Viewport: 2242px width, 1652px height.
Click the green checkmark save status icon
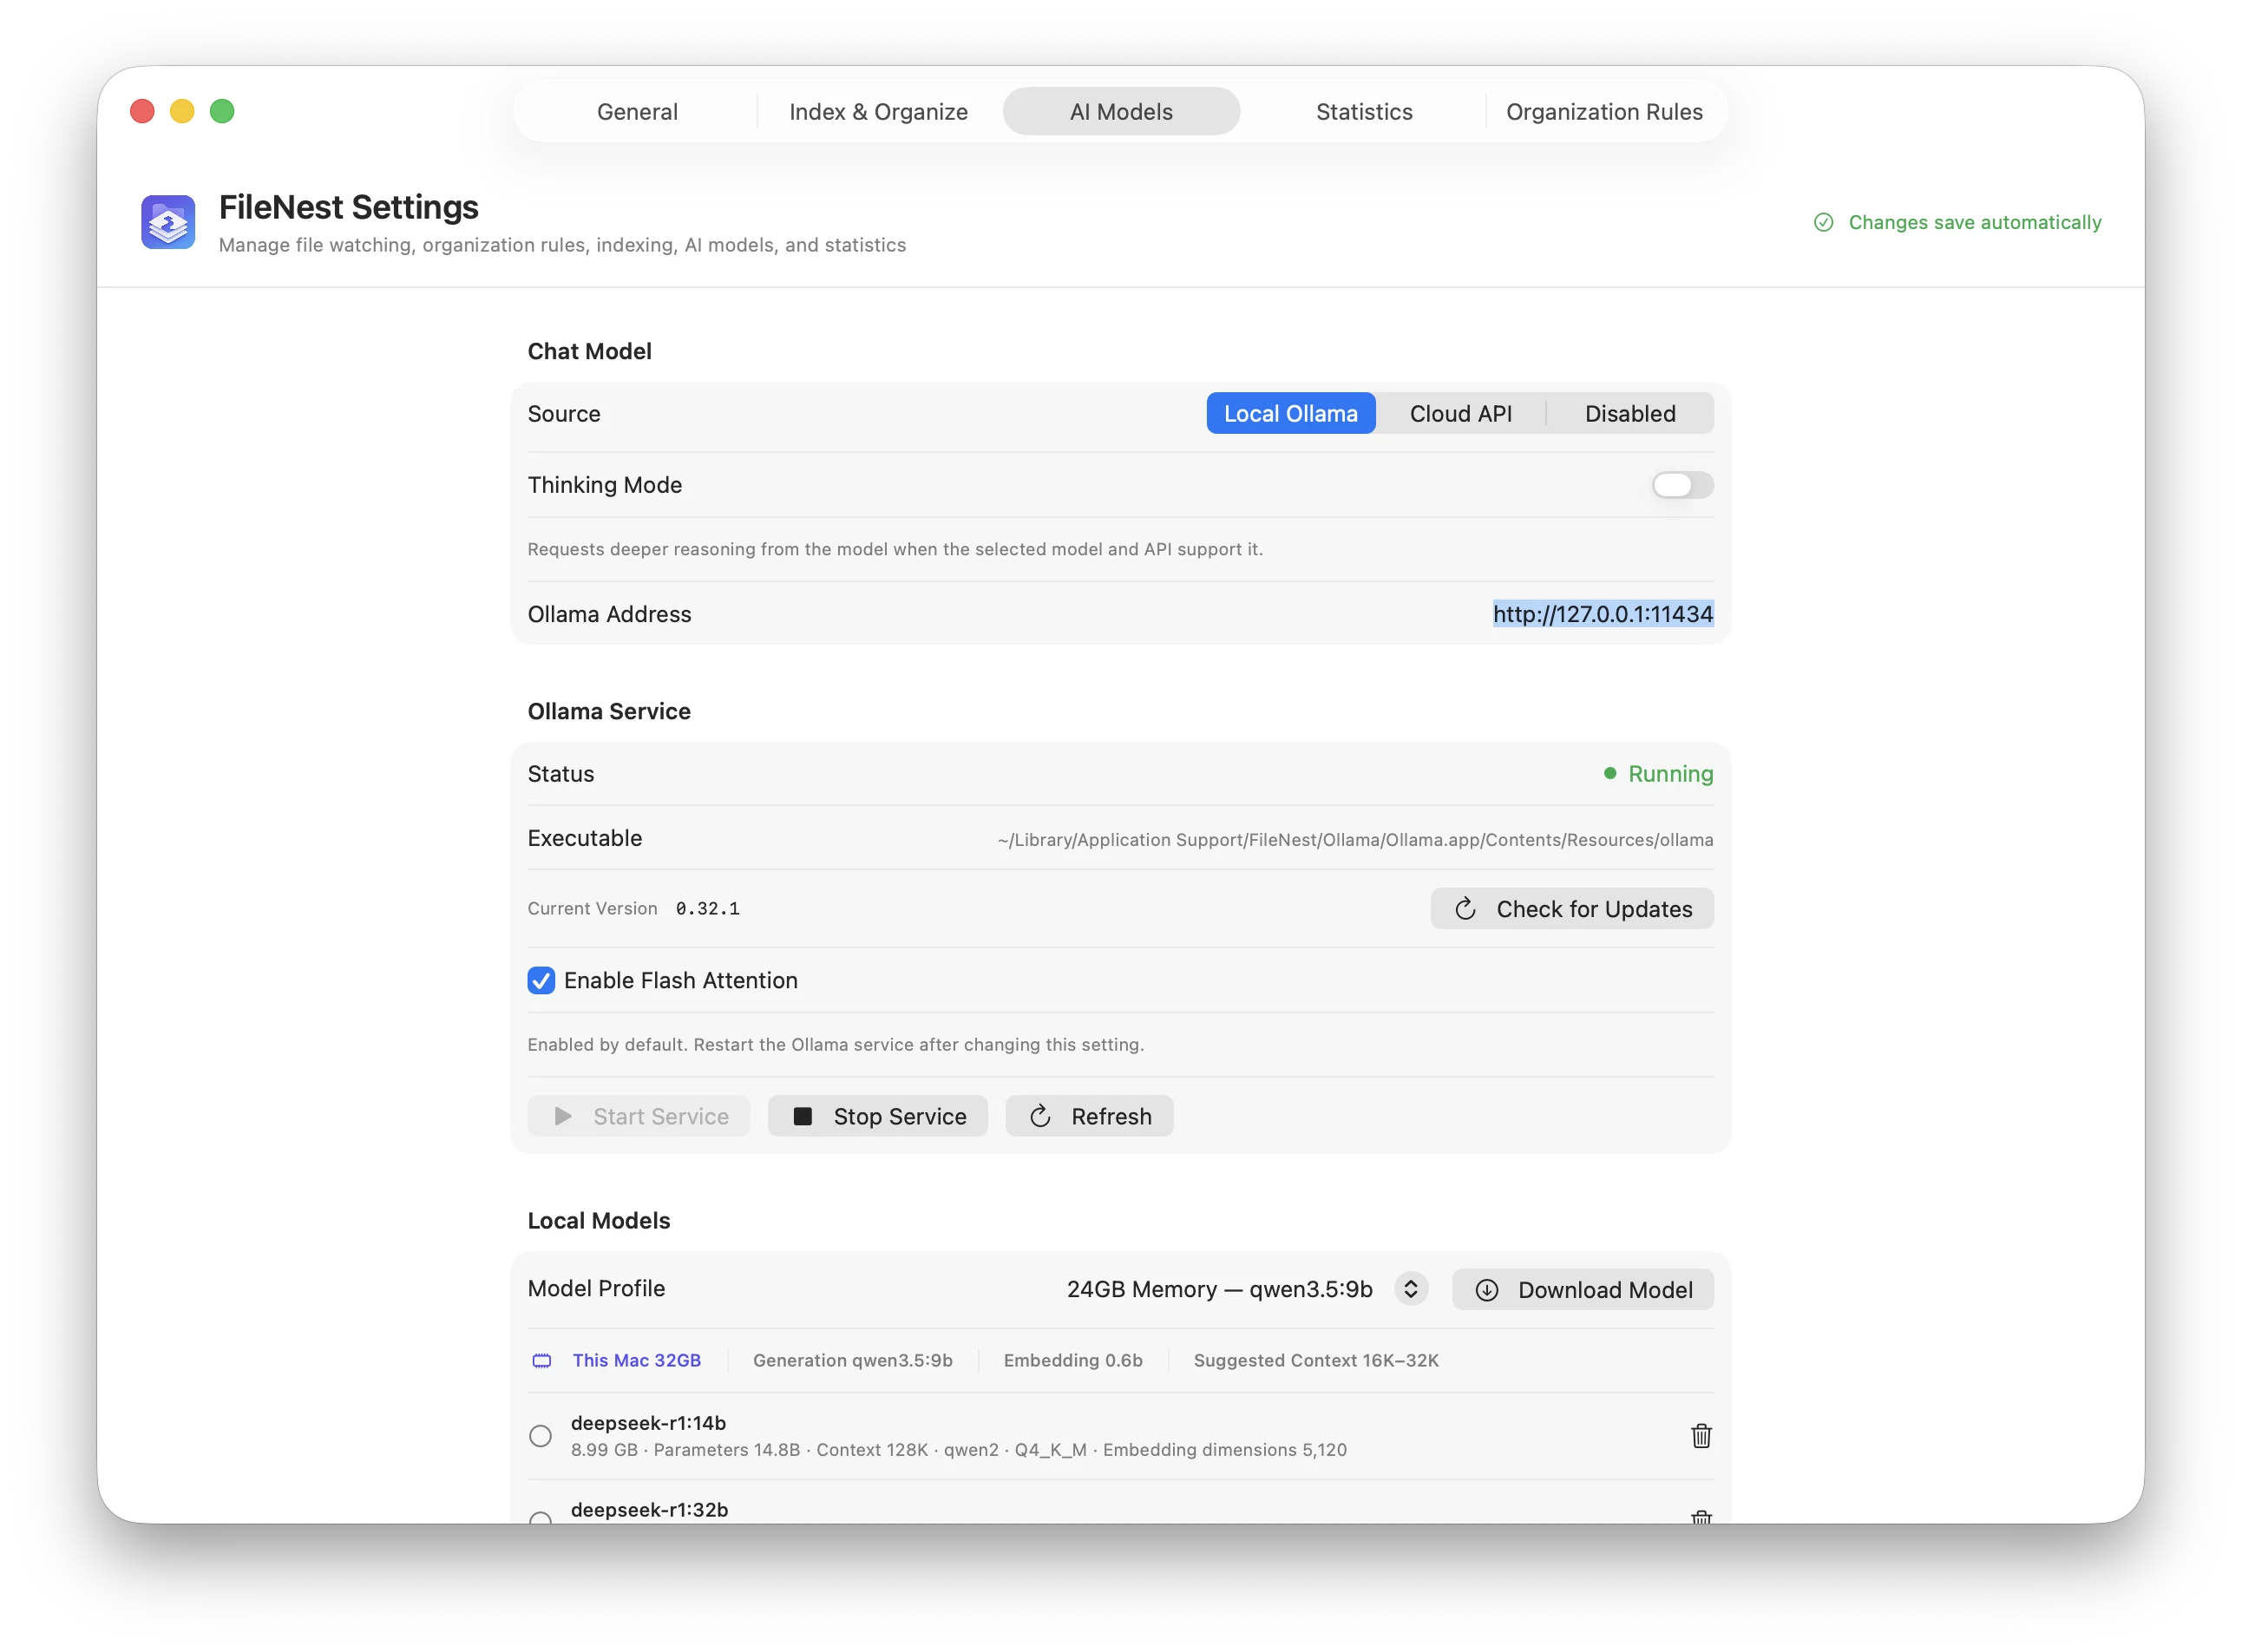click(x=1823, y=222)
